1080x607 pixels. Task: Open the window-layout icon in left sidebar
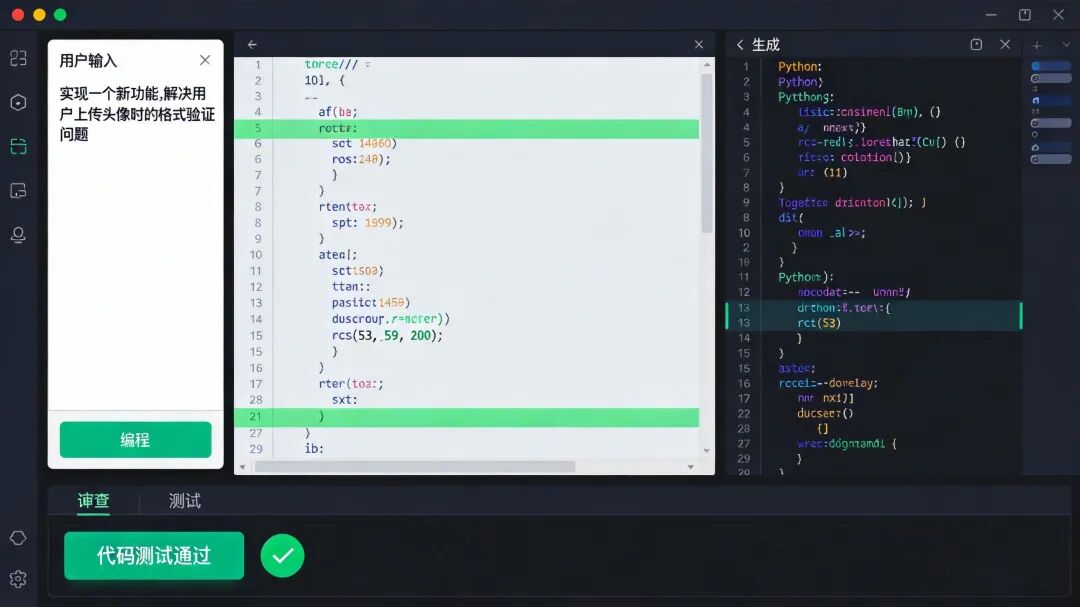(19, 191)
